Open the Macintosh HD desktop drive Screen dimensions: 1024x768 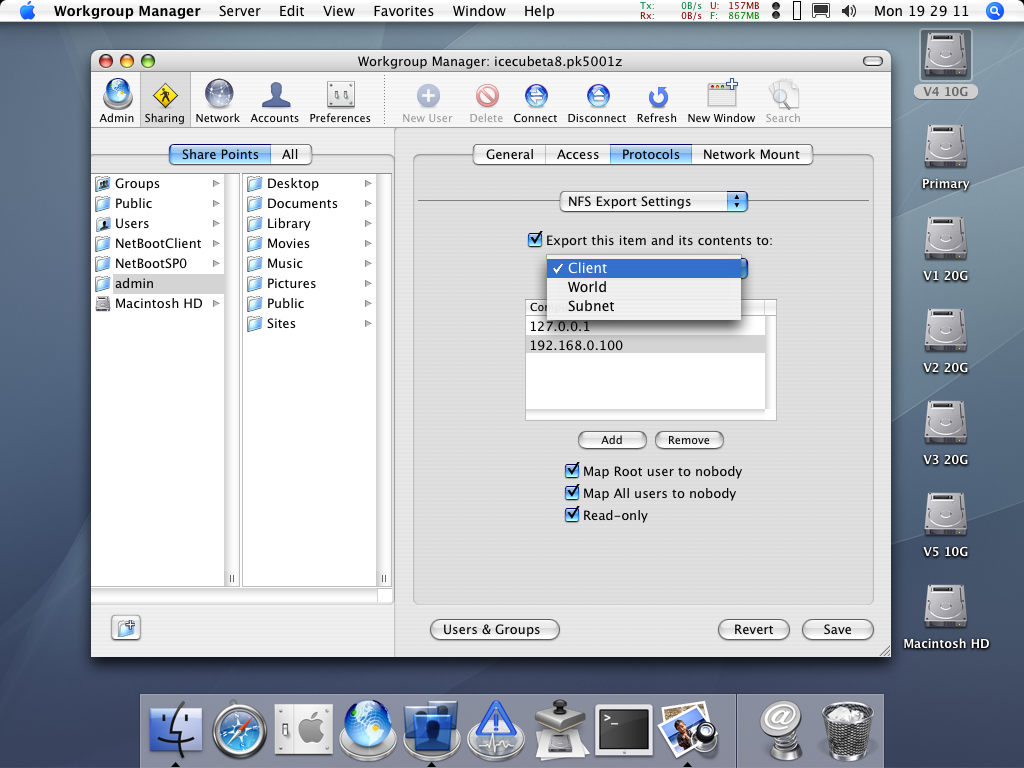pos(946,617)
